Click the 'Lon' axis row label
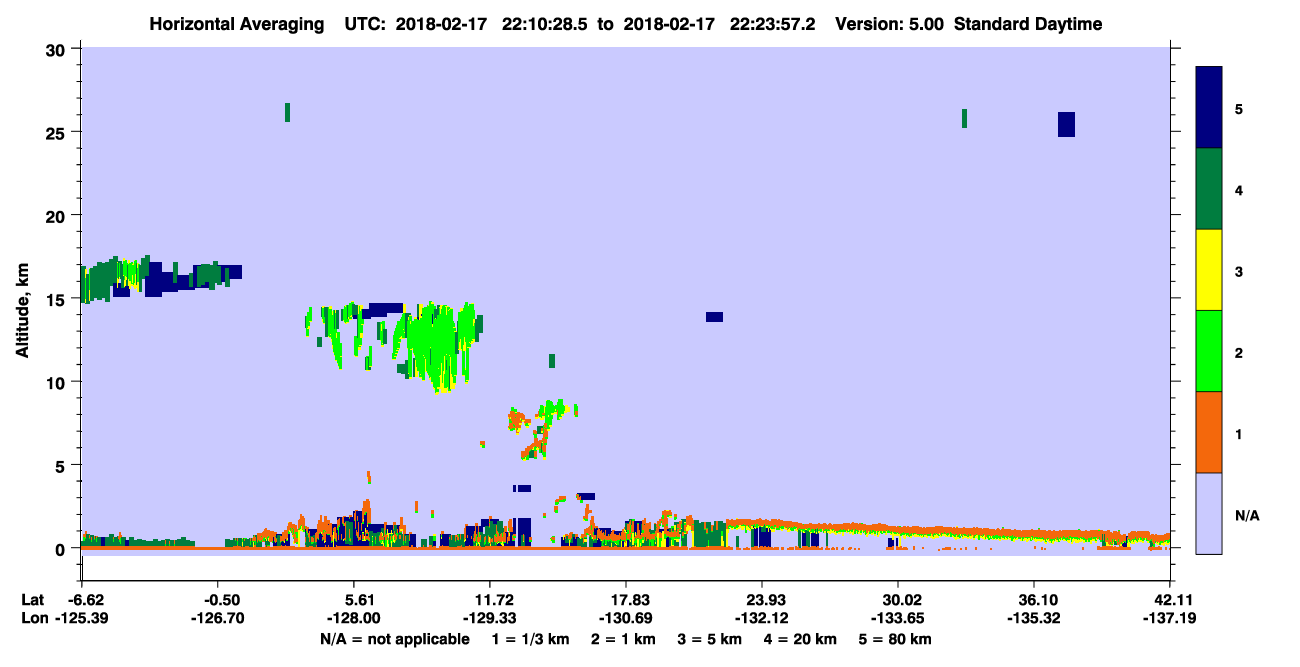Viewport: 1300px width, 667px height. point(35,618)
